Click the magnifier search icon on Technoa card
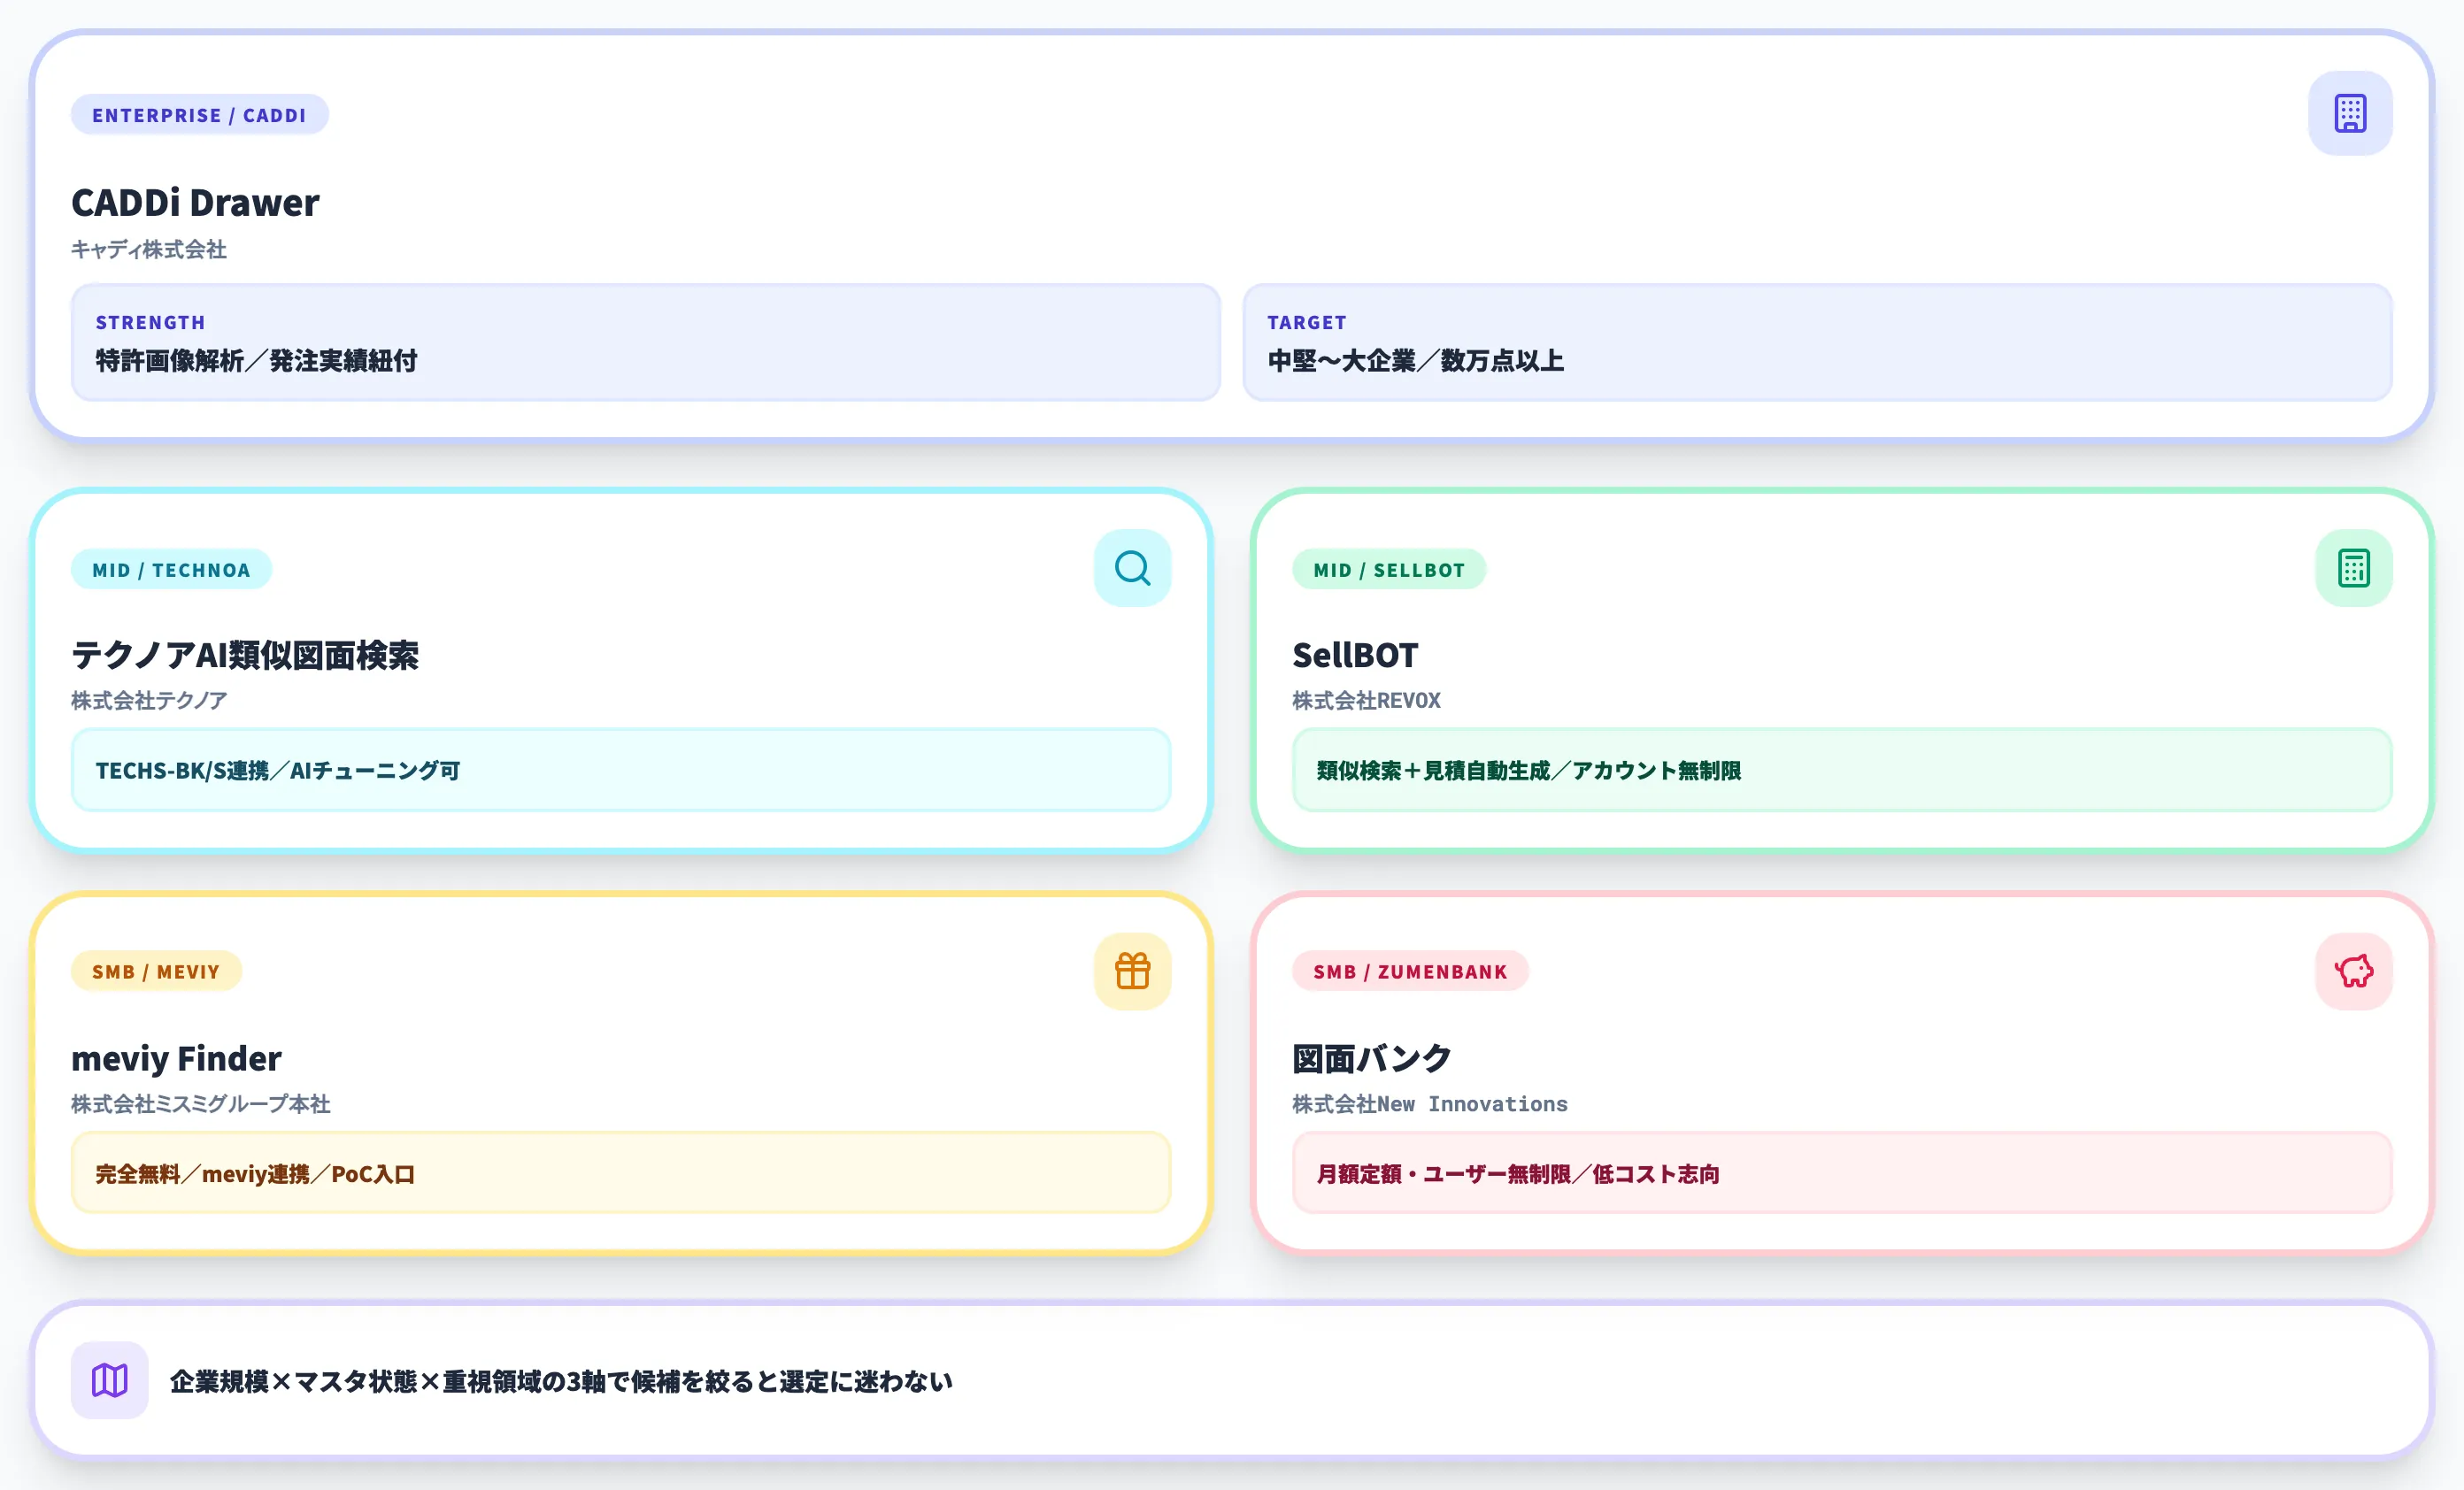The width and height of the screenshot is (2464, 1490). pos(1132,568)
